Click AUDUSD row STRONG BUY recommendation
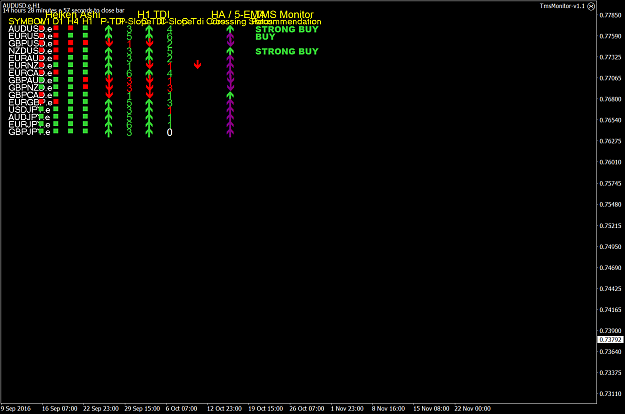 [287, 29]
